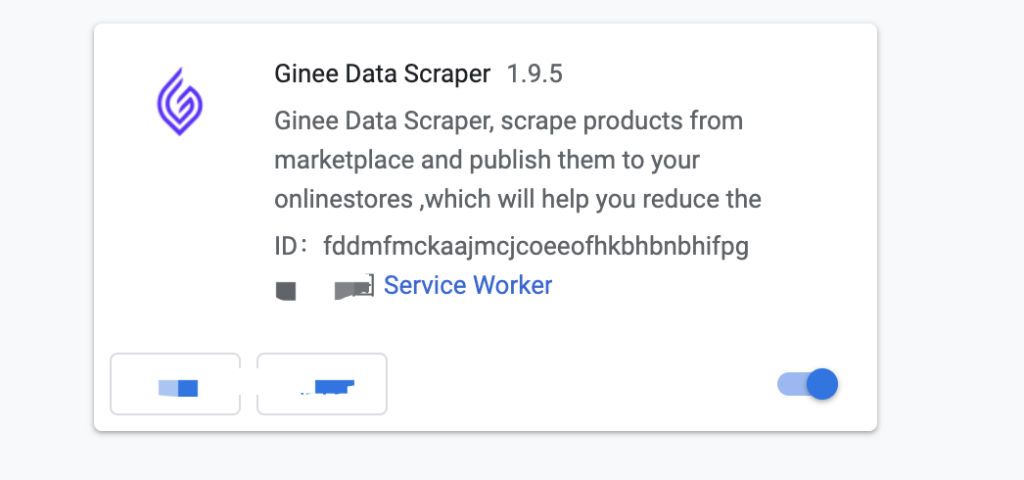Open the Service Worker inspect link
This screenshot has width=1024, height=480.
pyautogui.click(x=468, y=285)
